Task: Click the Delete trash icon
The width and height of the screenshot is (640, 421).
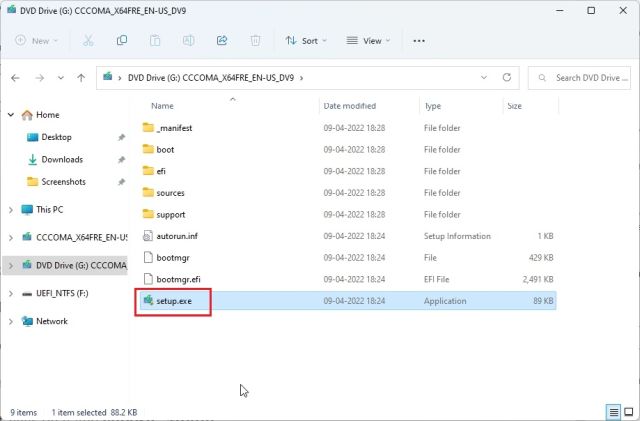Action: click(255, 40)
